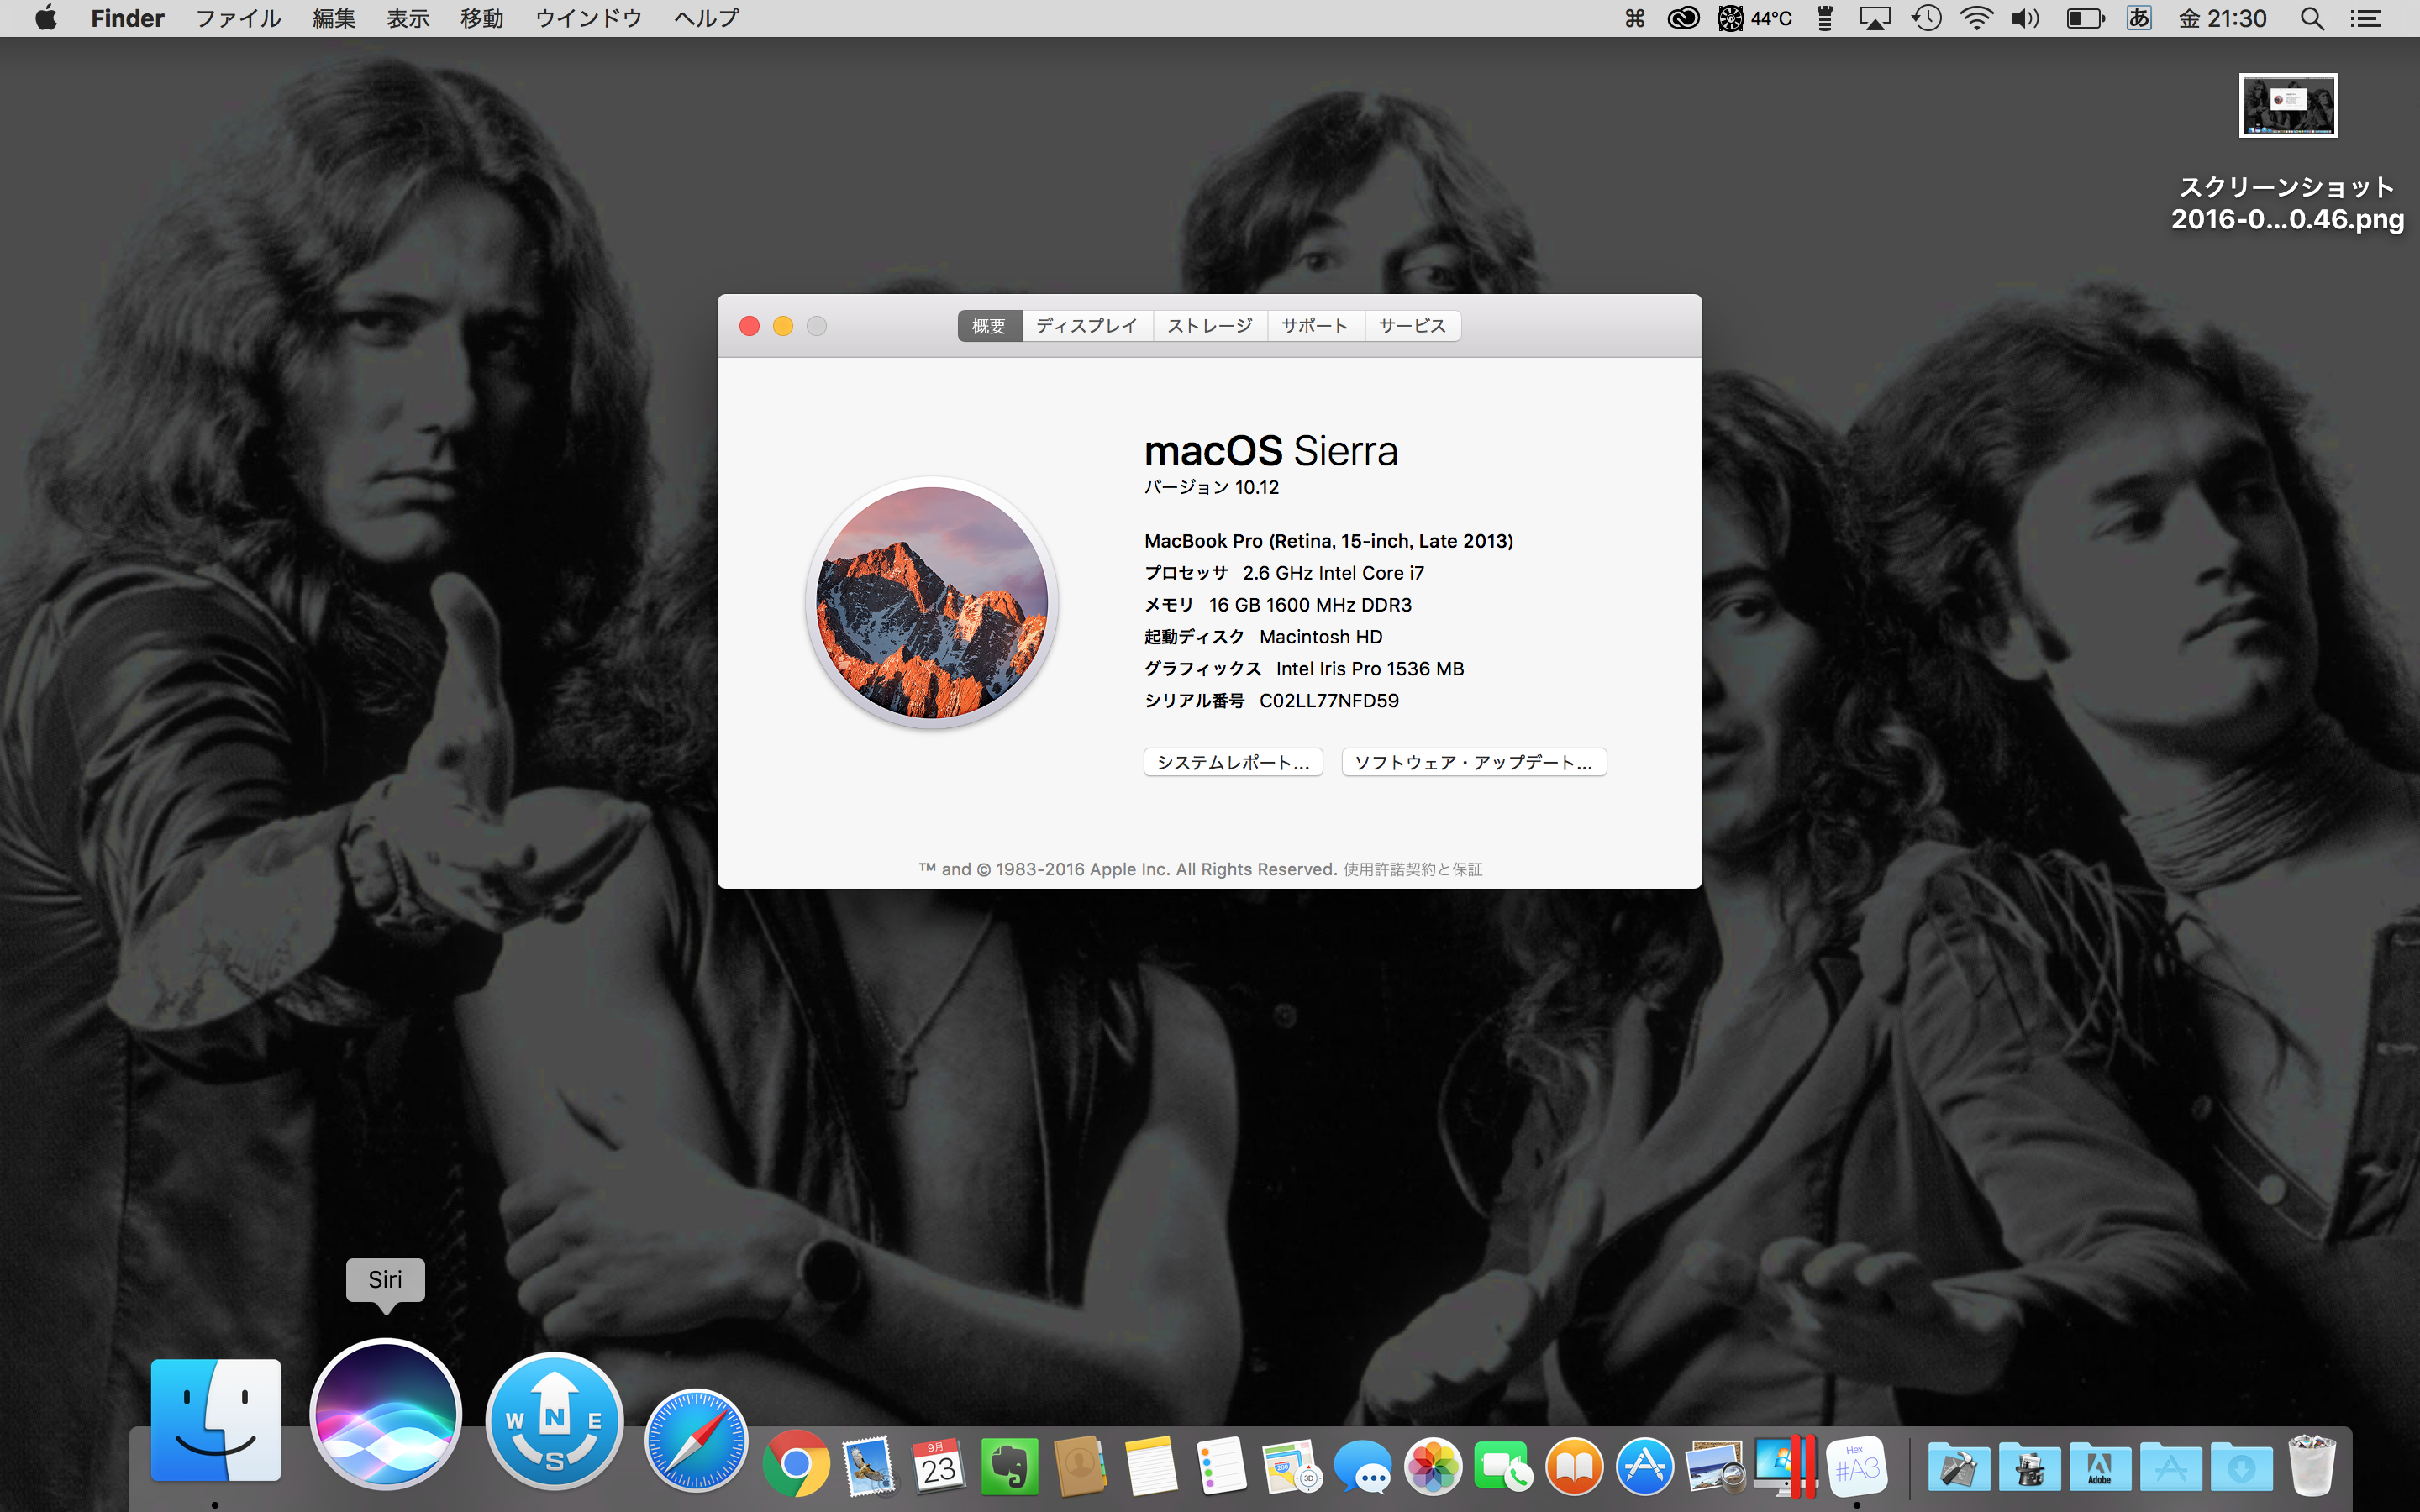This screenshot has height=1512, width=2420.
Task: Open the Trash in the Dock
Action: pyautogui.click(x=2312, y=1466)
